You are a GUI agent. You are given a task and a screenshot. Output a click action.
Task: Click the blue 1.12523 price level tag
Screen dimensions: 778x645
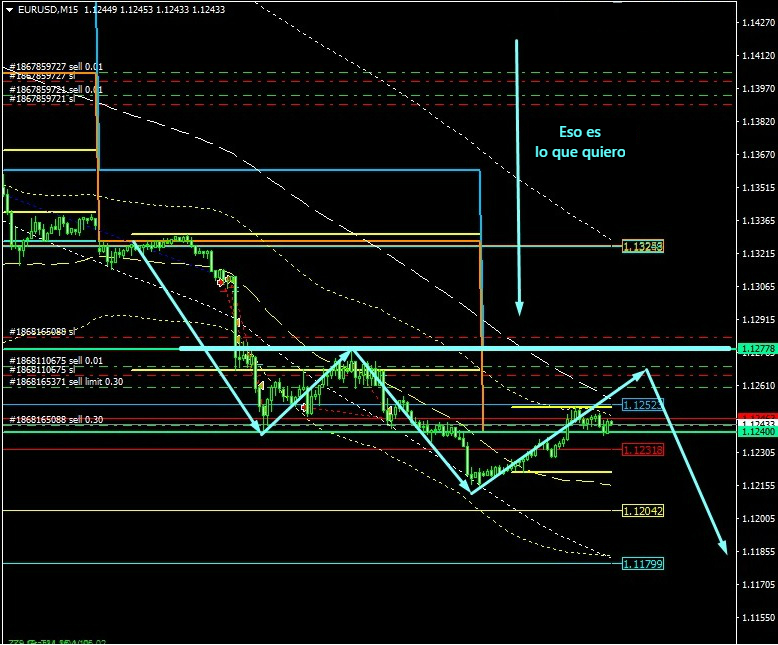click(x=642, y=405)
